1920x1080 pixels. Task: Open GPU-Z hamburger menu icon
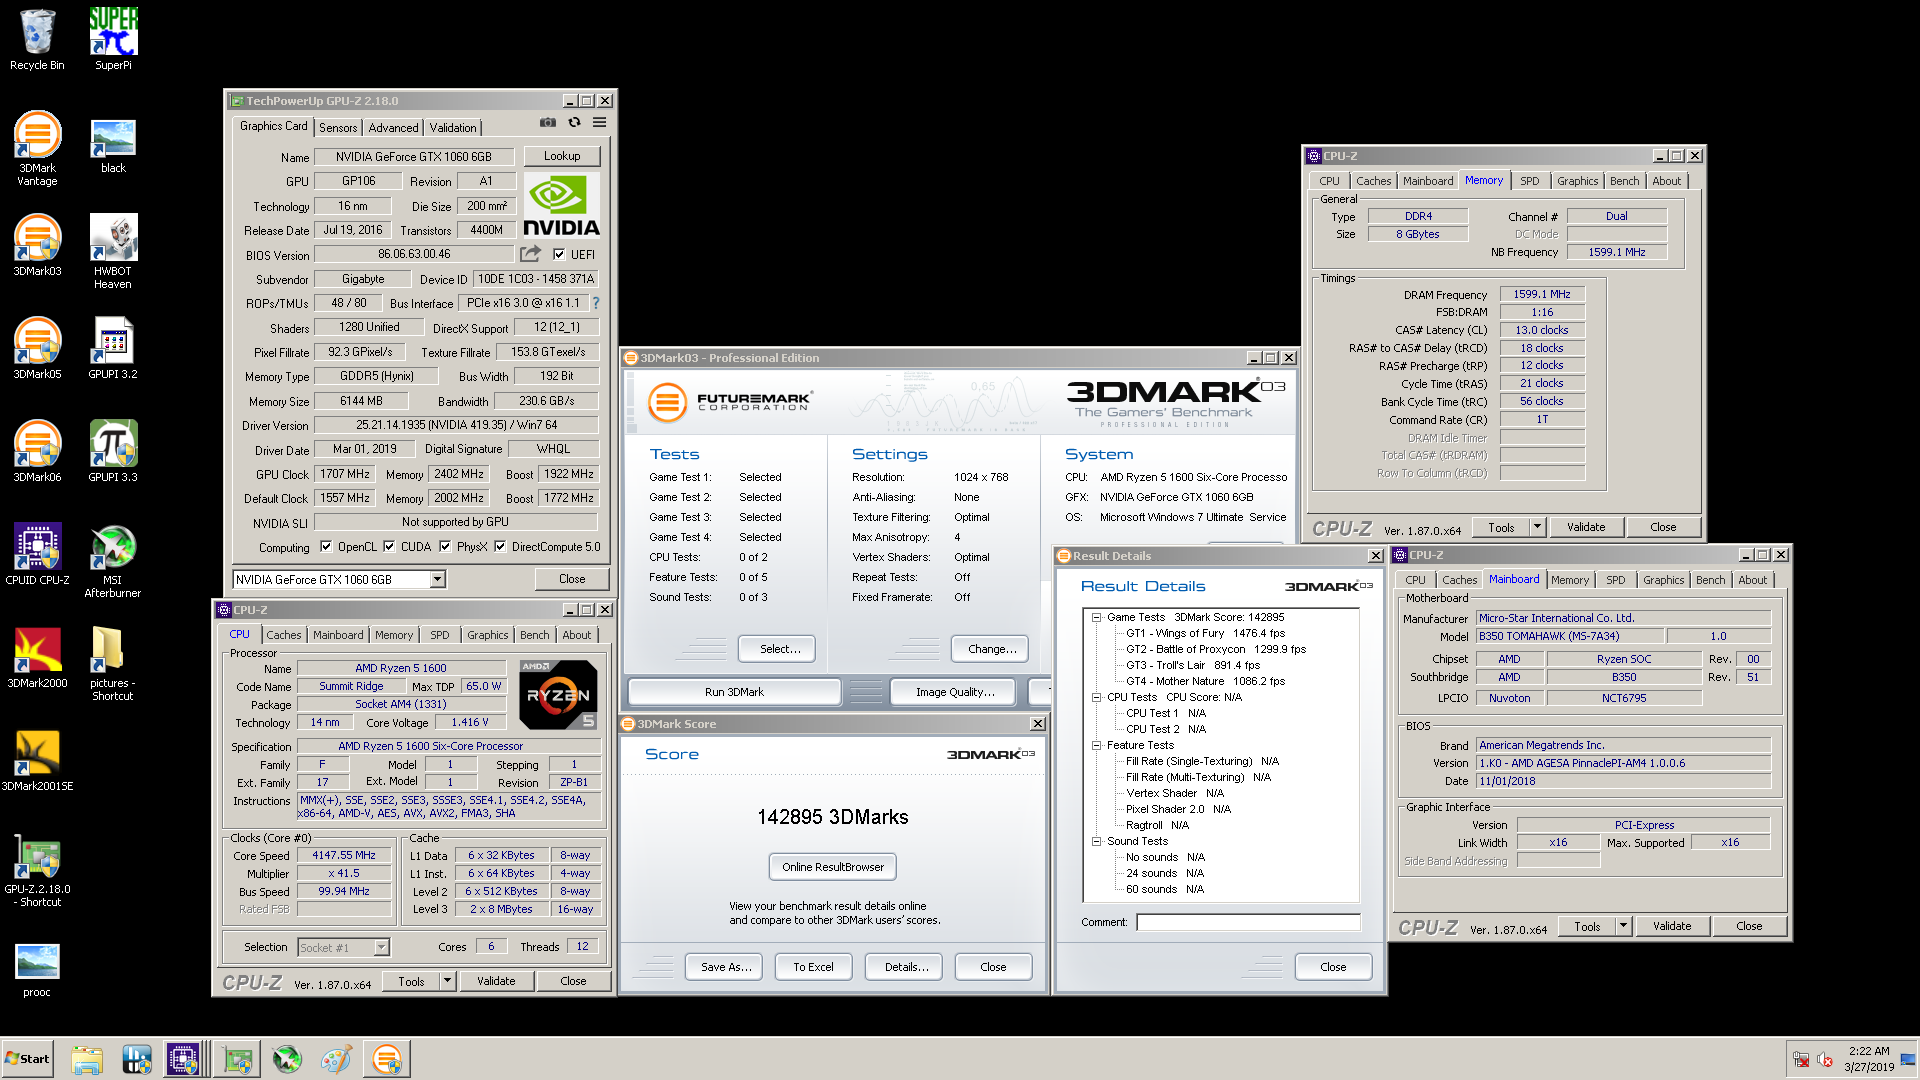click(x=599, y=122)
